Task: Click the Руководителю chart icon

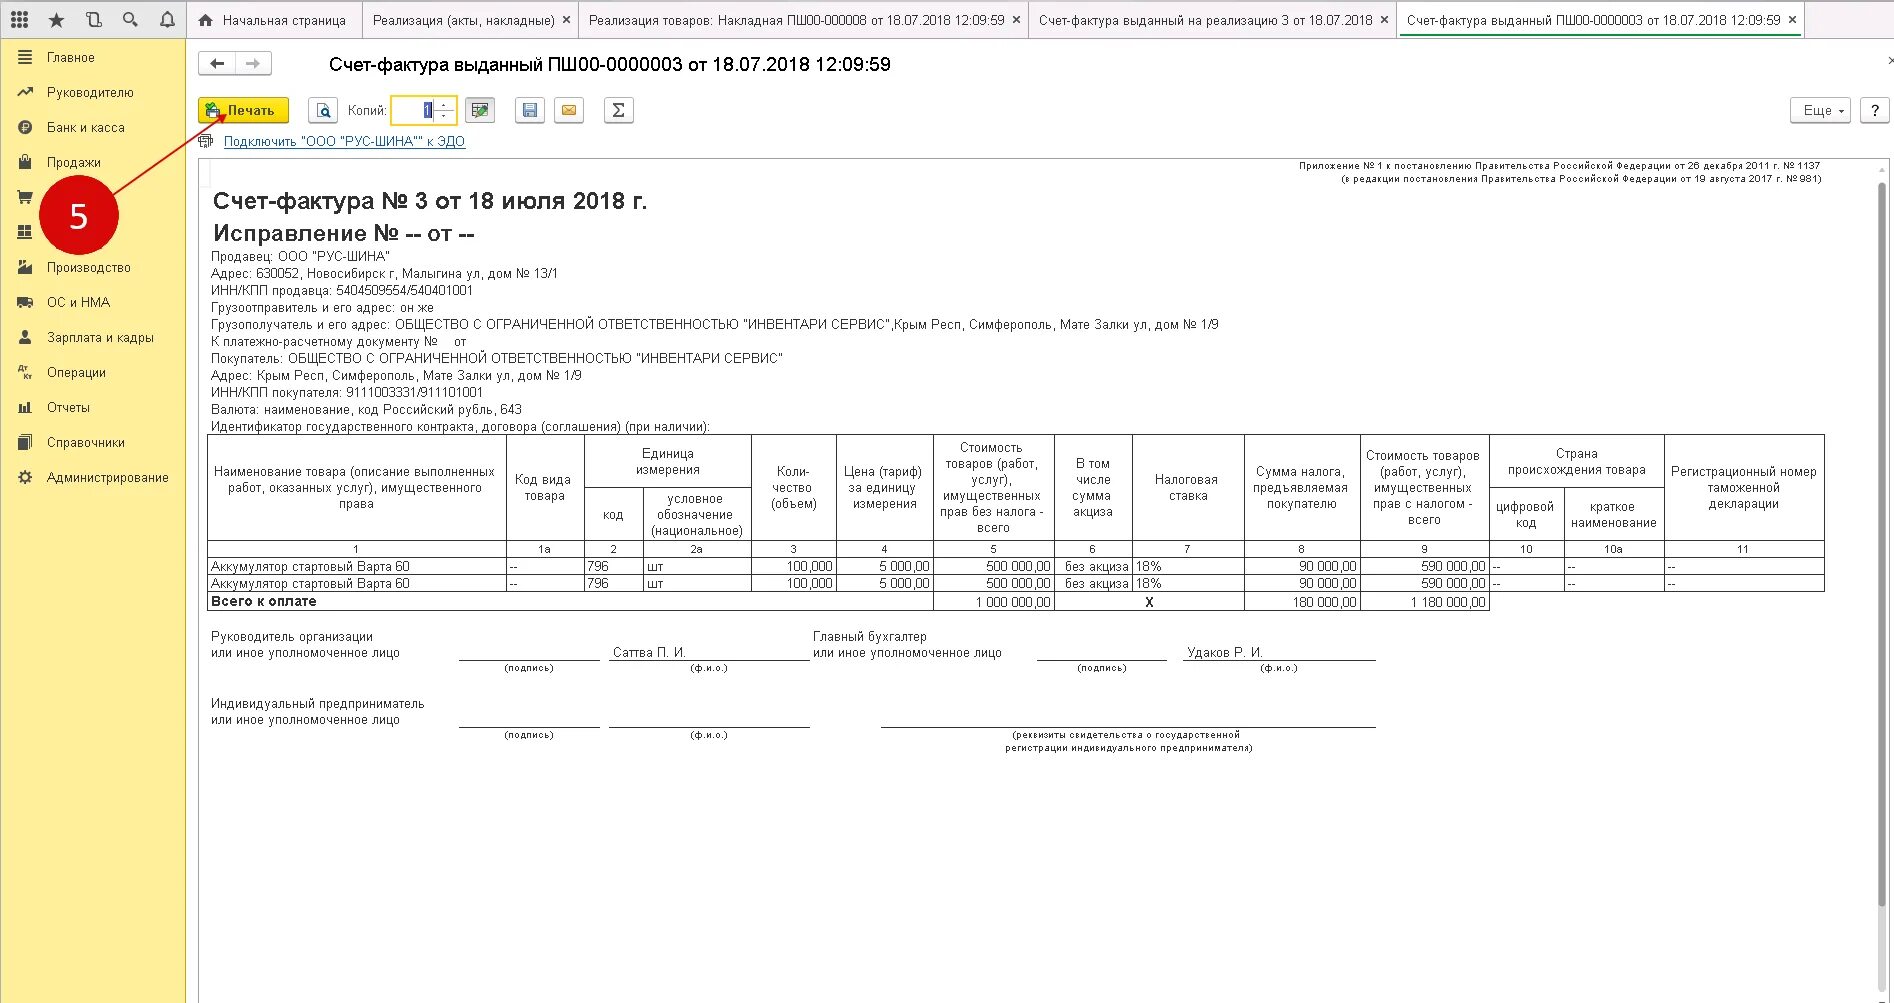Action: (x=25, y=92)
